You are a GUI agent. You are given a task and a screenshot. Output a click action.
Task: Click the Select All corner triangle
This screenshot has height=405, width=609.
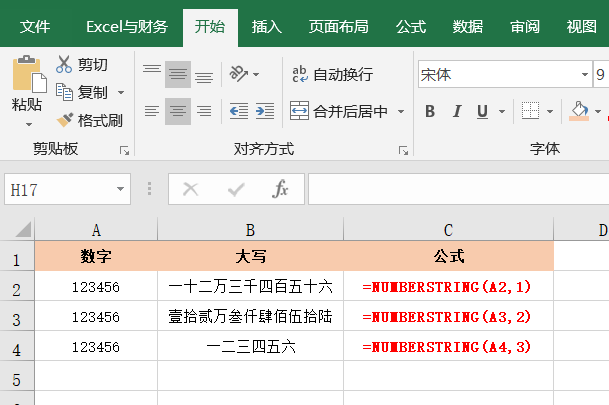tap(23, 229)
